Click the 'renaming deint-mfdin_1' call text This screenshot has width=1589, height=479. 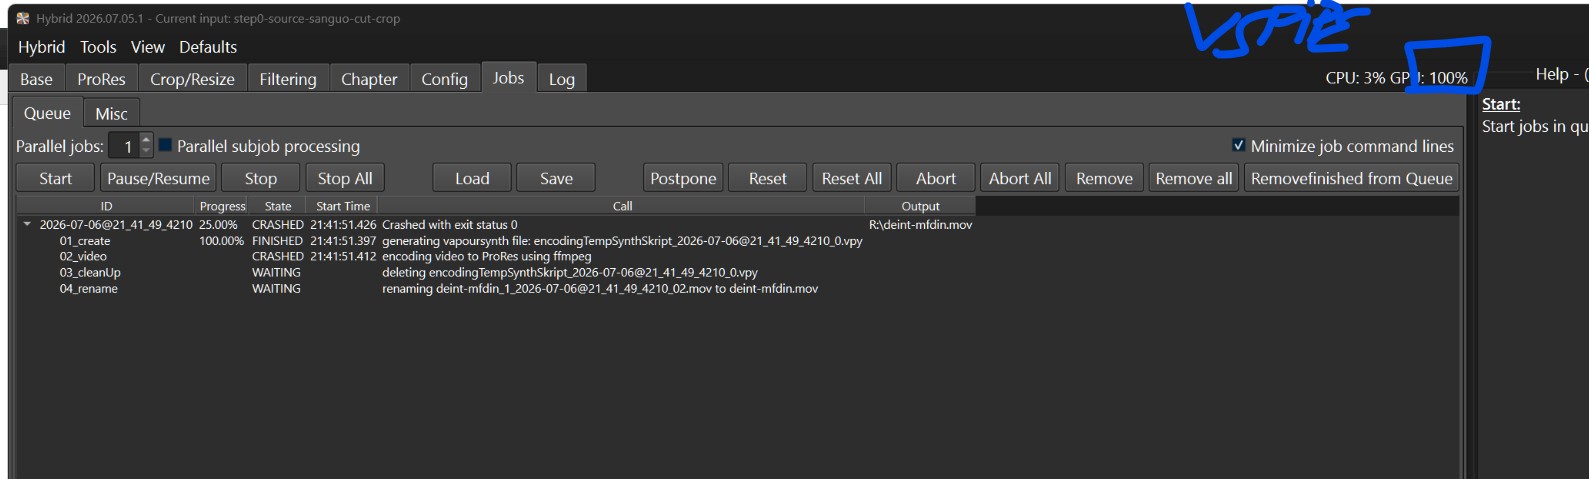(600, 289)
